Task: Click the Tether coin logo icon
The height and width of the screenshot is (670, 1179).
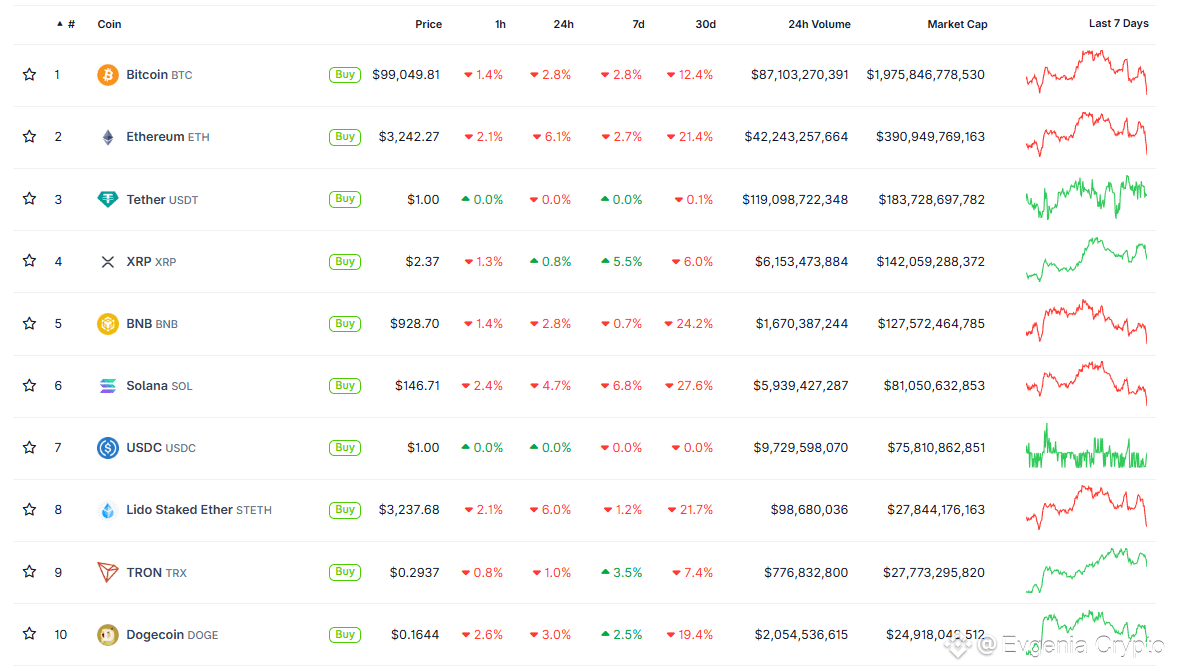Action: tap(108, 199)
